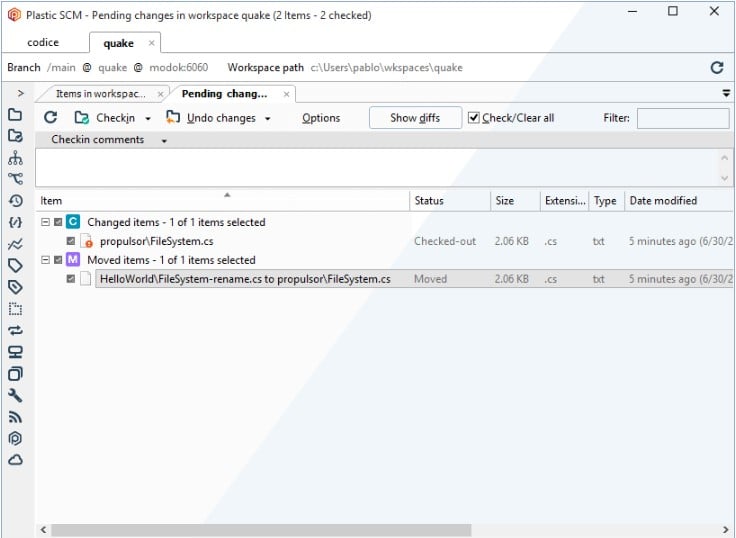Open the sync replication arrows icon
This screenshot has width=736, height=538.
coord(15,330)
